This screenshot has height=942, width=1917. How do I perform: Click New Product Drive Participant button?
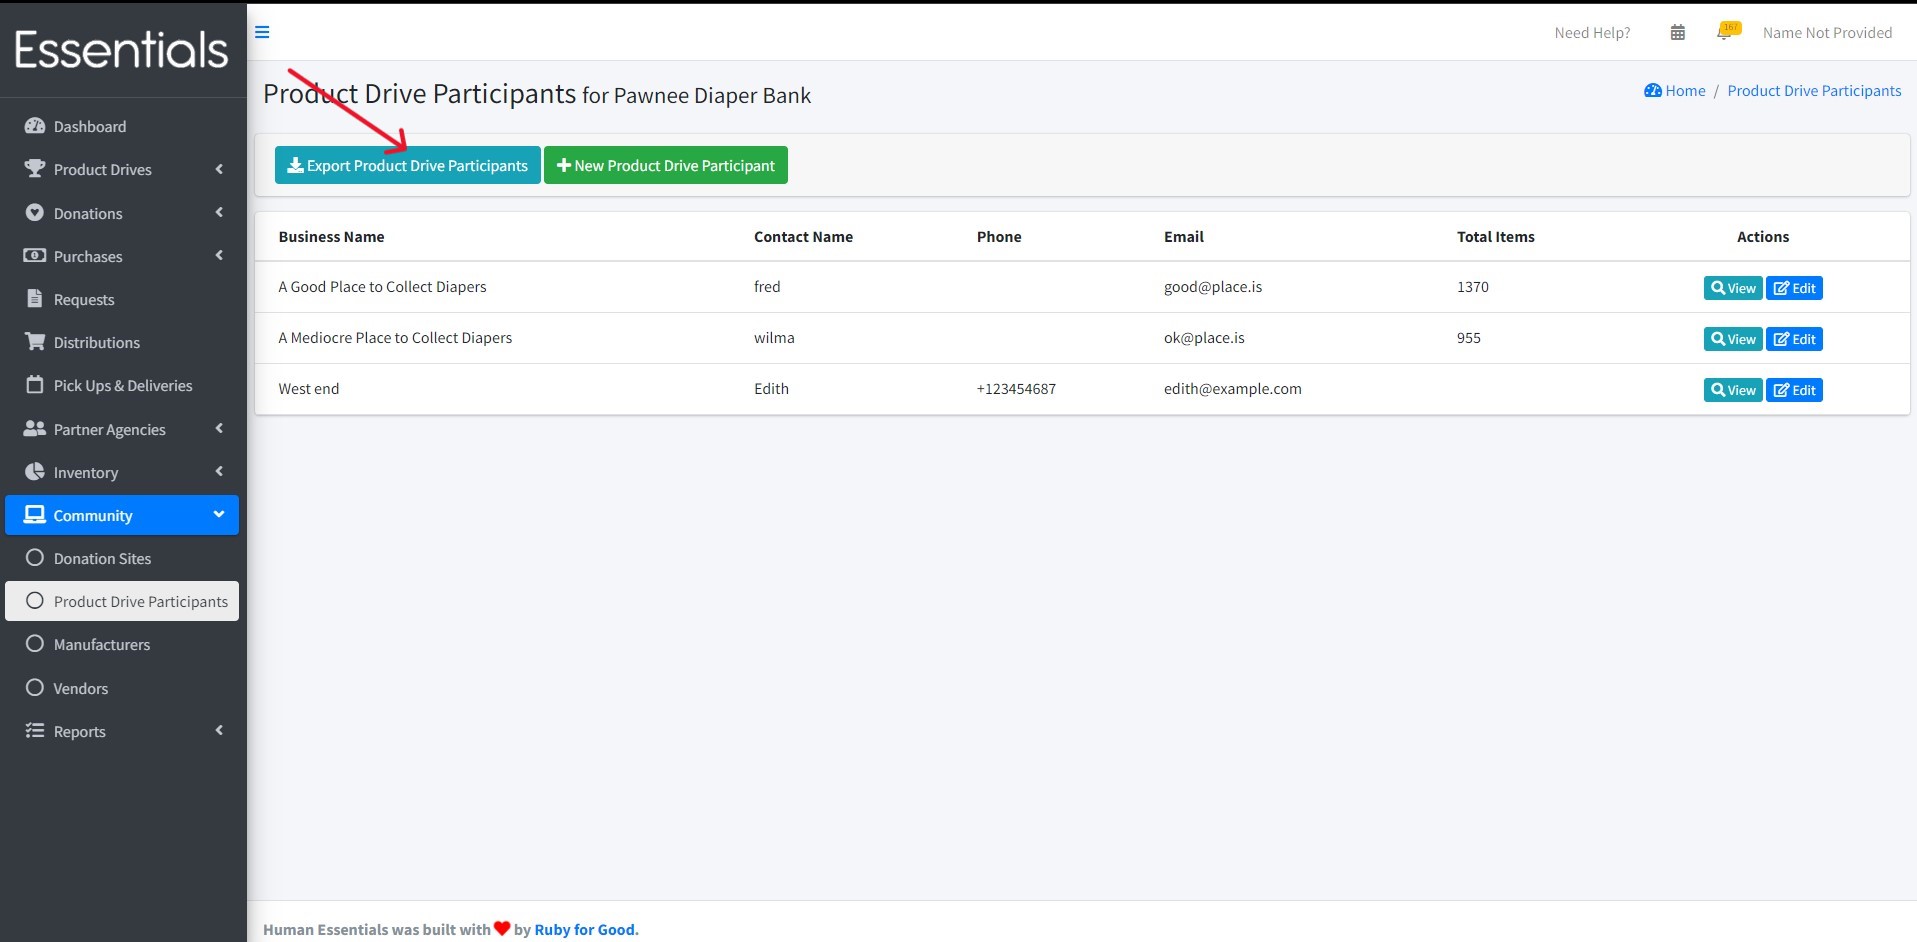[666, 165]
